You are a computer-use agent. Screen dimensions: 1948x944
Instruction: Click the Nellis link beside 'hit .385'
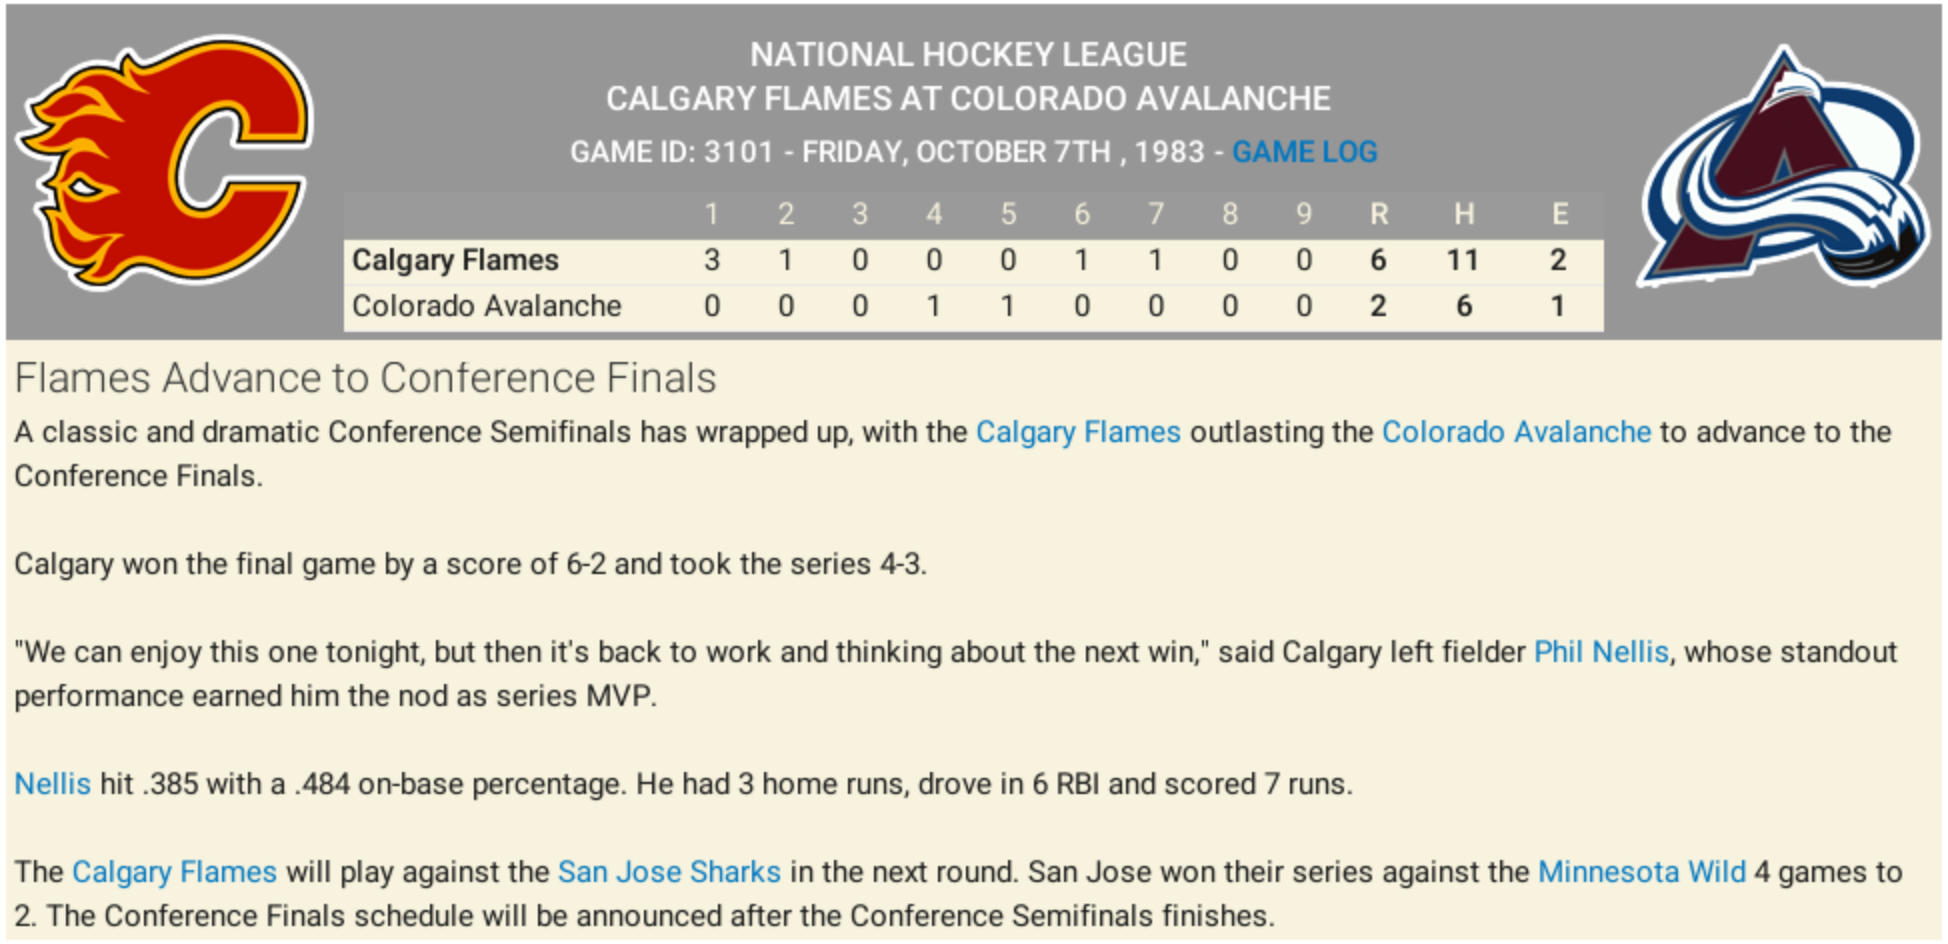tap(52, 784)
